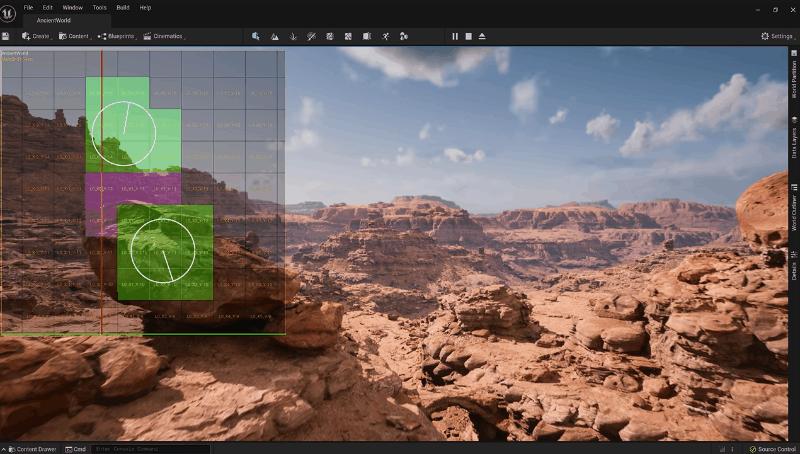This screenshot has height=454, width=800.
Task: Open the Blueprints dropdown menu
Action: [117, 36]
